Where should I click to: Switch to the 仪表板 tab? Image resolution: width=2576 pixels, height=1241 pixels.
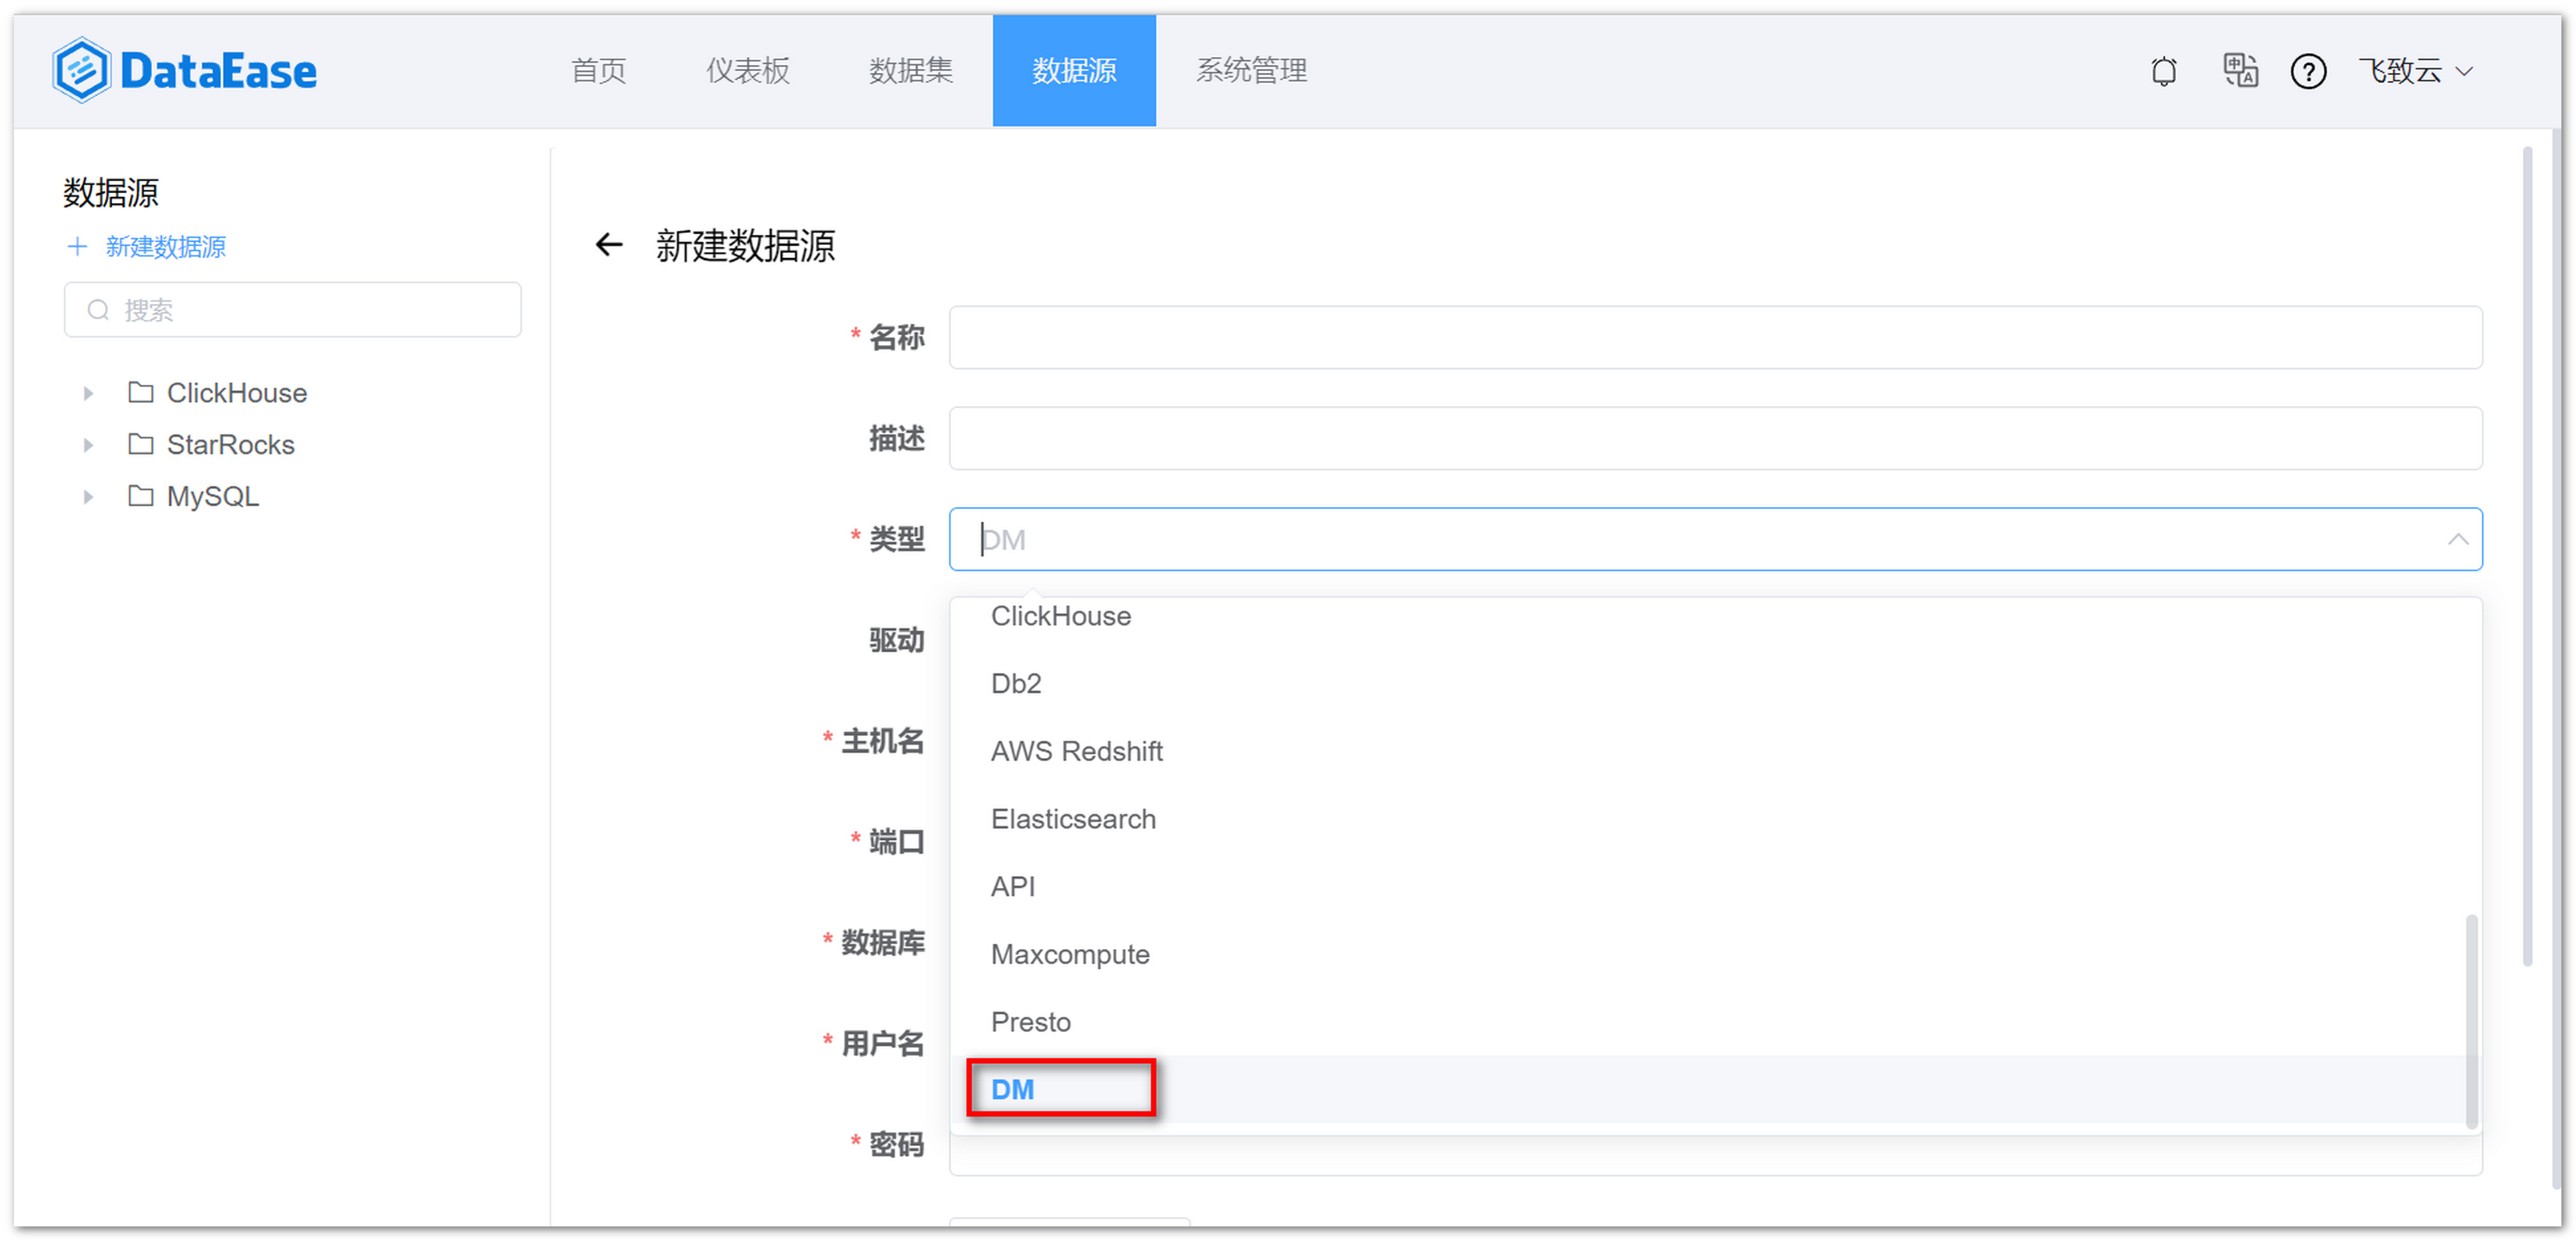pyautogui.click(x=747, y=70)
